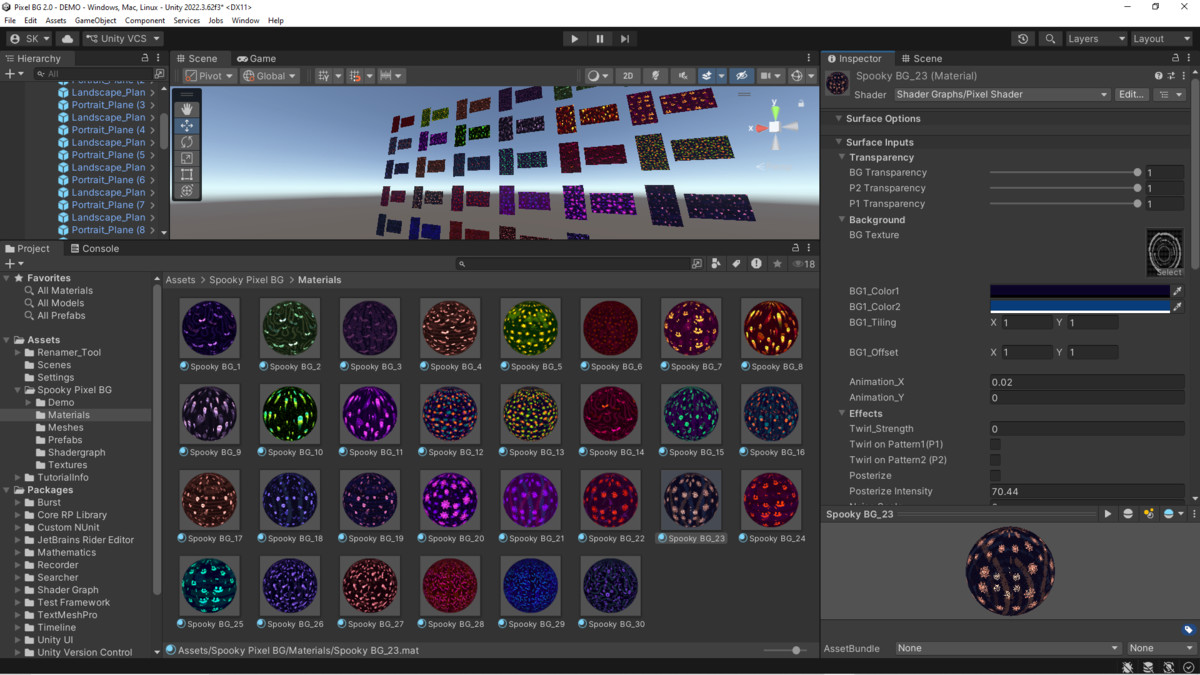The height and width of the screenshot is (675, 1200).
Task: Toggle scene audio mute icon
Action: (683, 76)
